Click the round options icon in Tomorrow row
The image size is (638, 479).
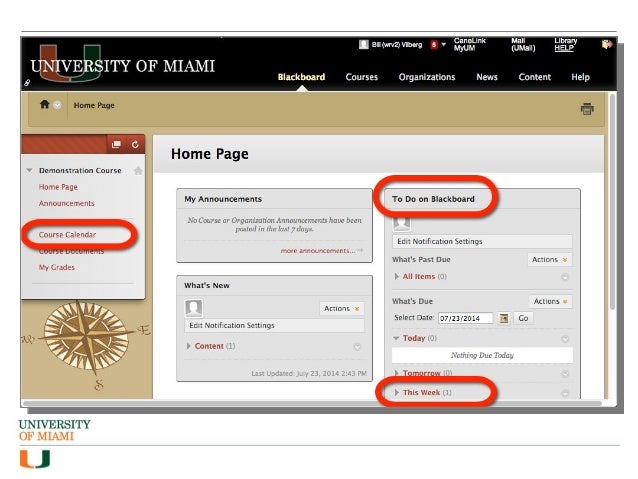click(x=565, y=374)
